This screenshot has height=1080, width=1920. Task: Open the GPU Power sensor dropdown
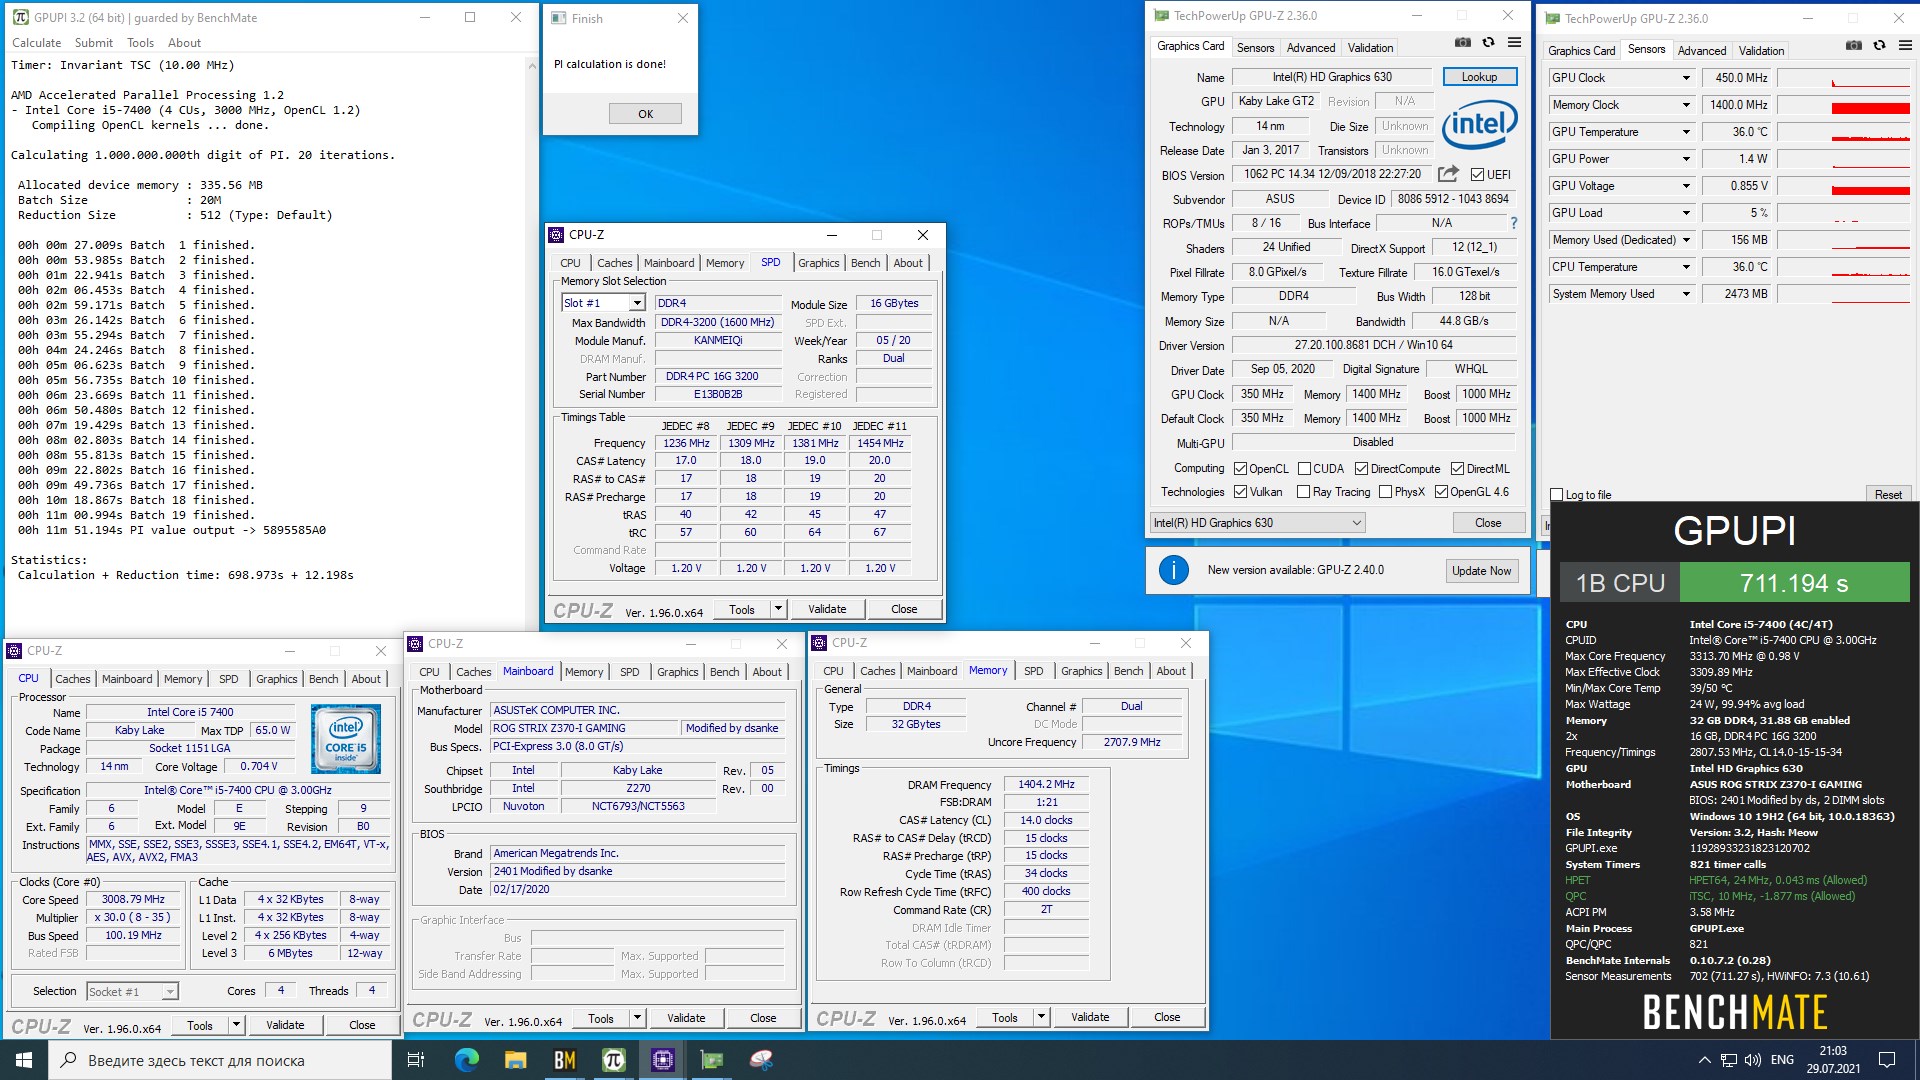click(1686, 159)
